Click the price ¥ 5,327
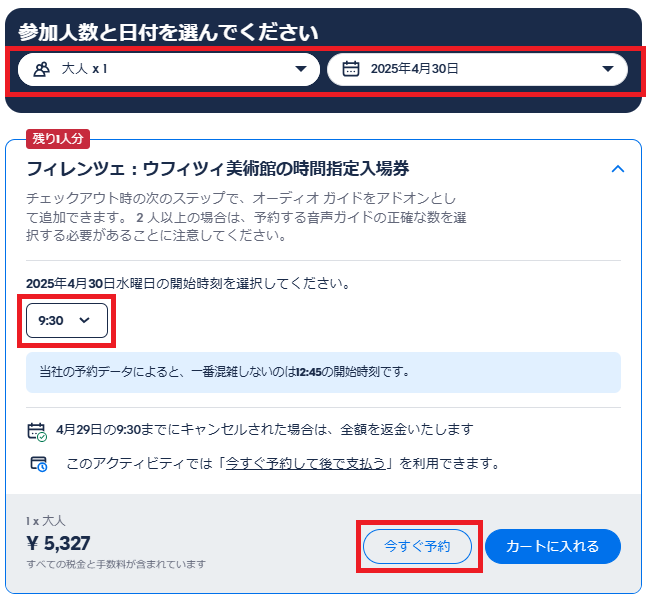The image size is (653, 607). click(58, 543)
